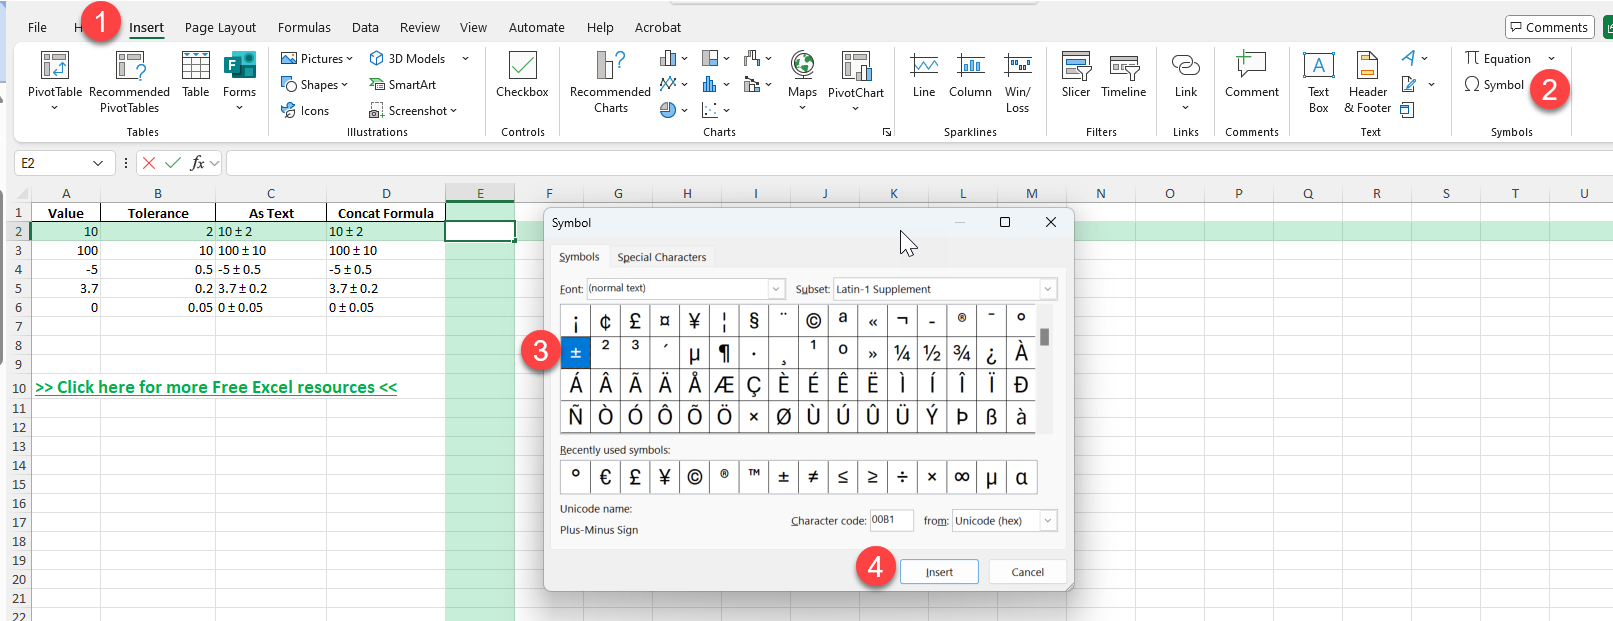Switch to the Data tab
1613x621 pixels.
[365, 27]
